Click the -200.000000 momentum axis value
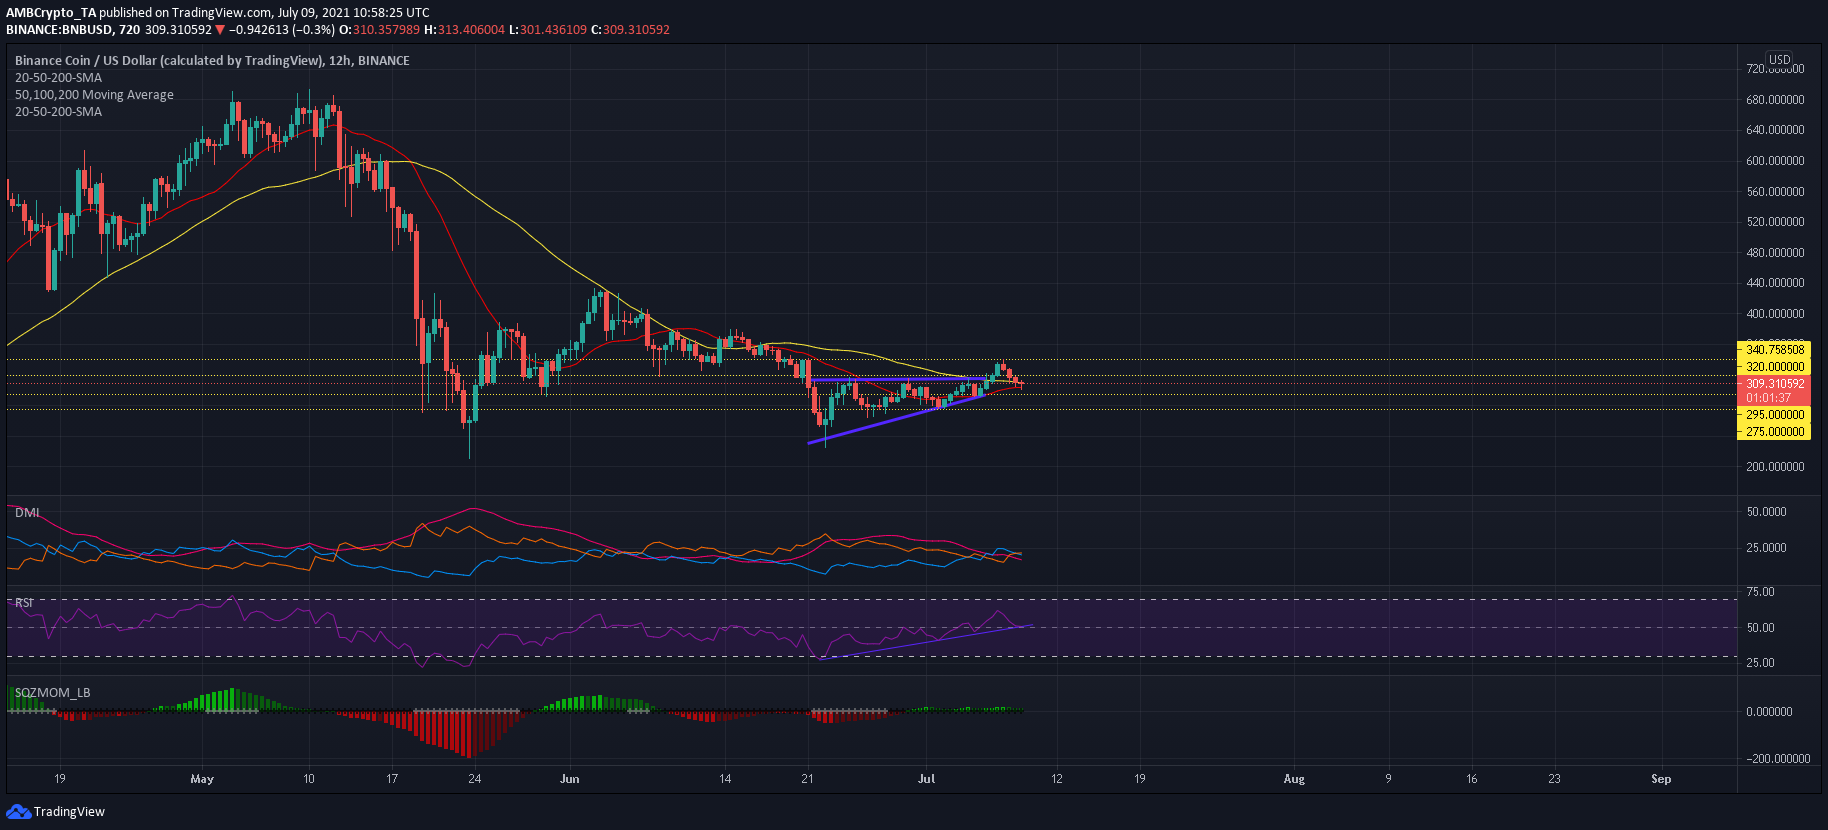 (1778, 759)
